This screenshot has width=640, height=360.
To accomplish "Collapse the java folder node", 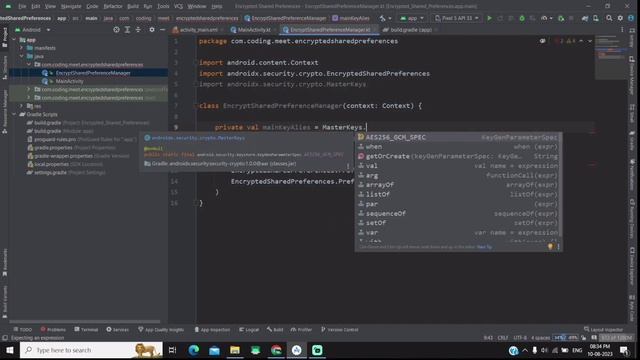I will tap(22, 56).
